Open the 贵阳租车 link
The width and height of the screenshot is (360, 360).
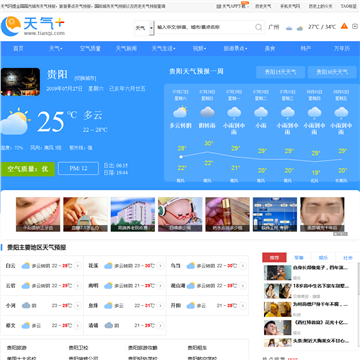[x=197, y=348]
